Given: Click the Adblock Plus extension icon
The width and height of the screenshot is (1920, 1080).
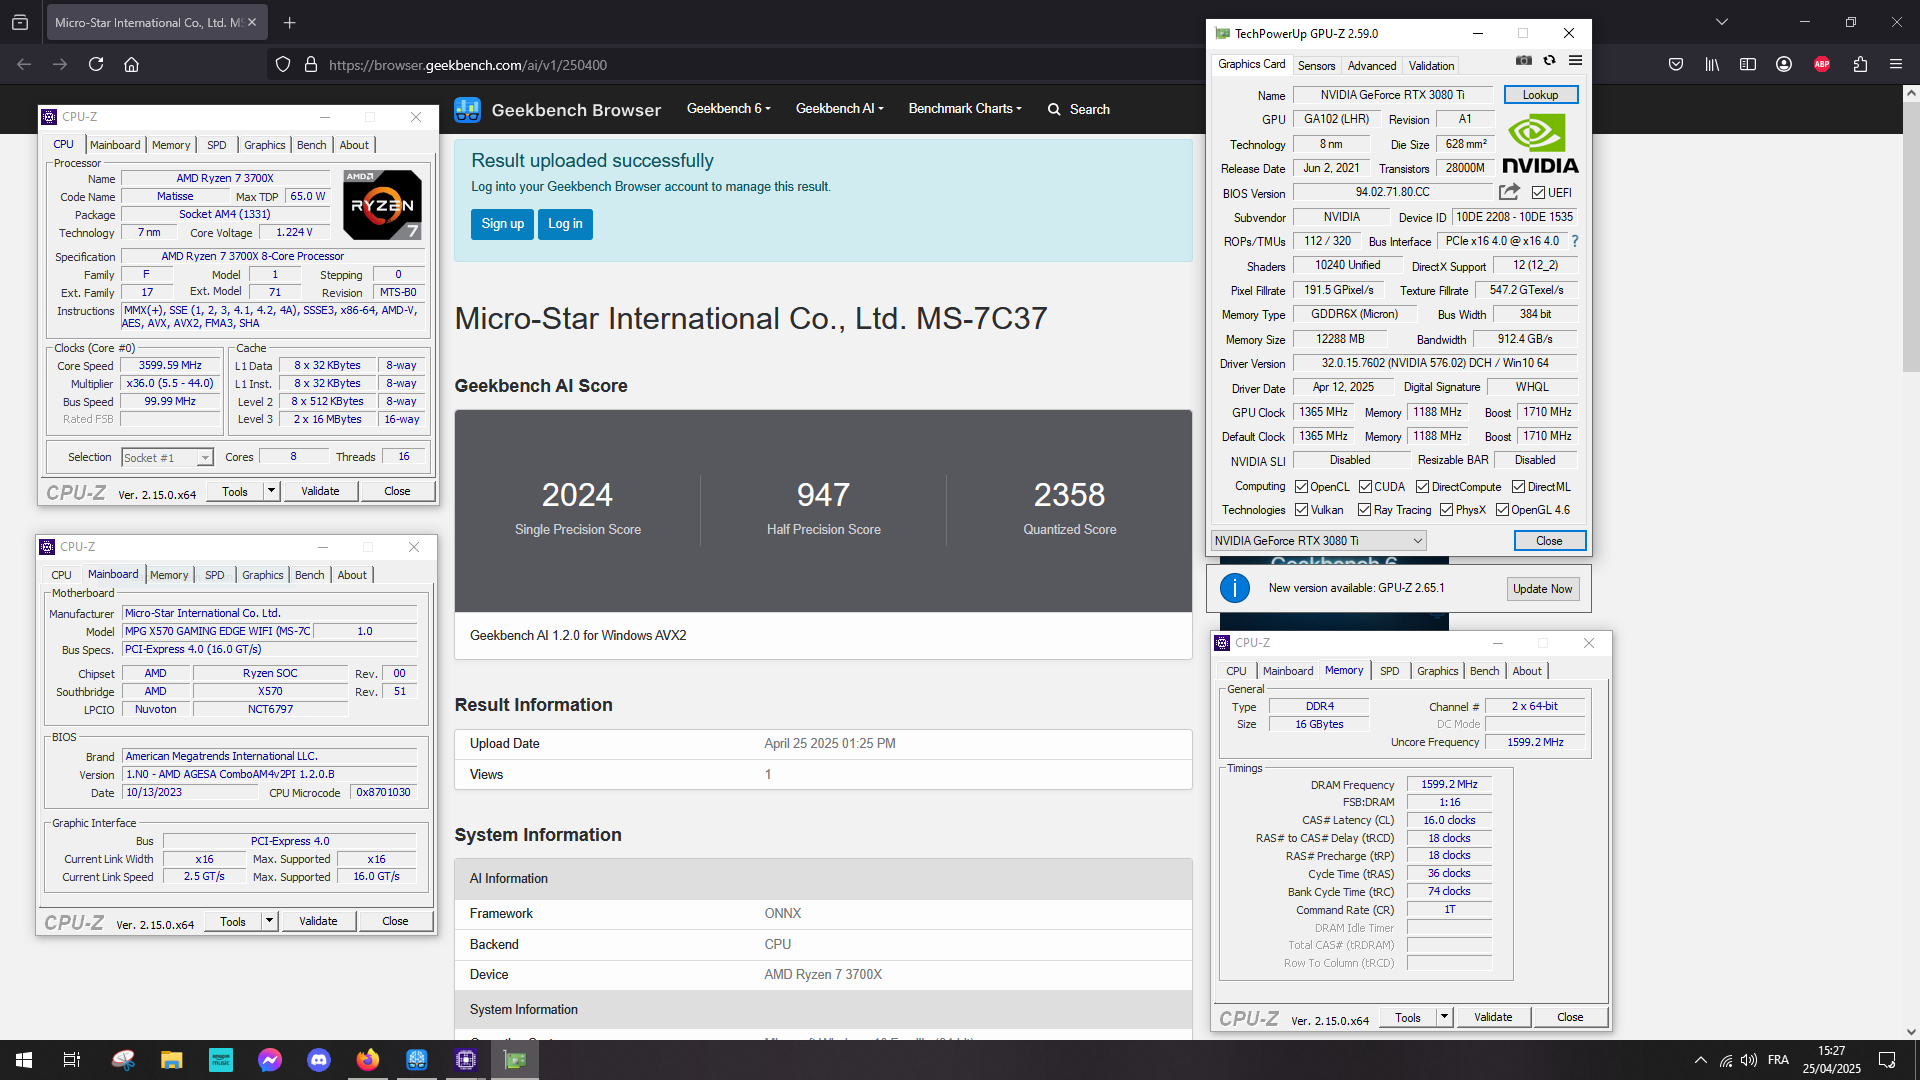Looking at the screenshot, I should coord(1822,65).
